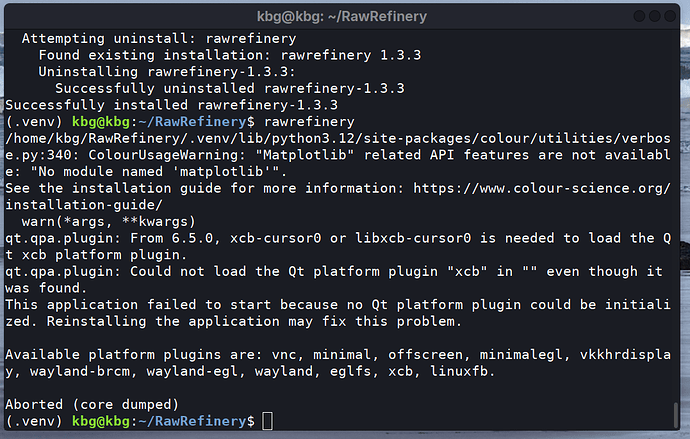Click the "Successfully installed rawrefinery-1.3.3" line
The height and width of the screenshot is (439, 690).
coord(172,104)
